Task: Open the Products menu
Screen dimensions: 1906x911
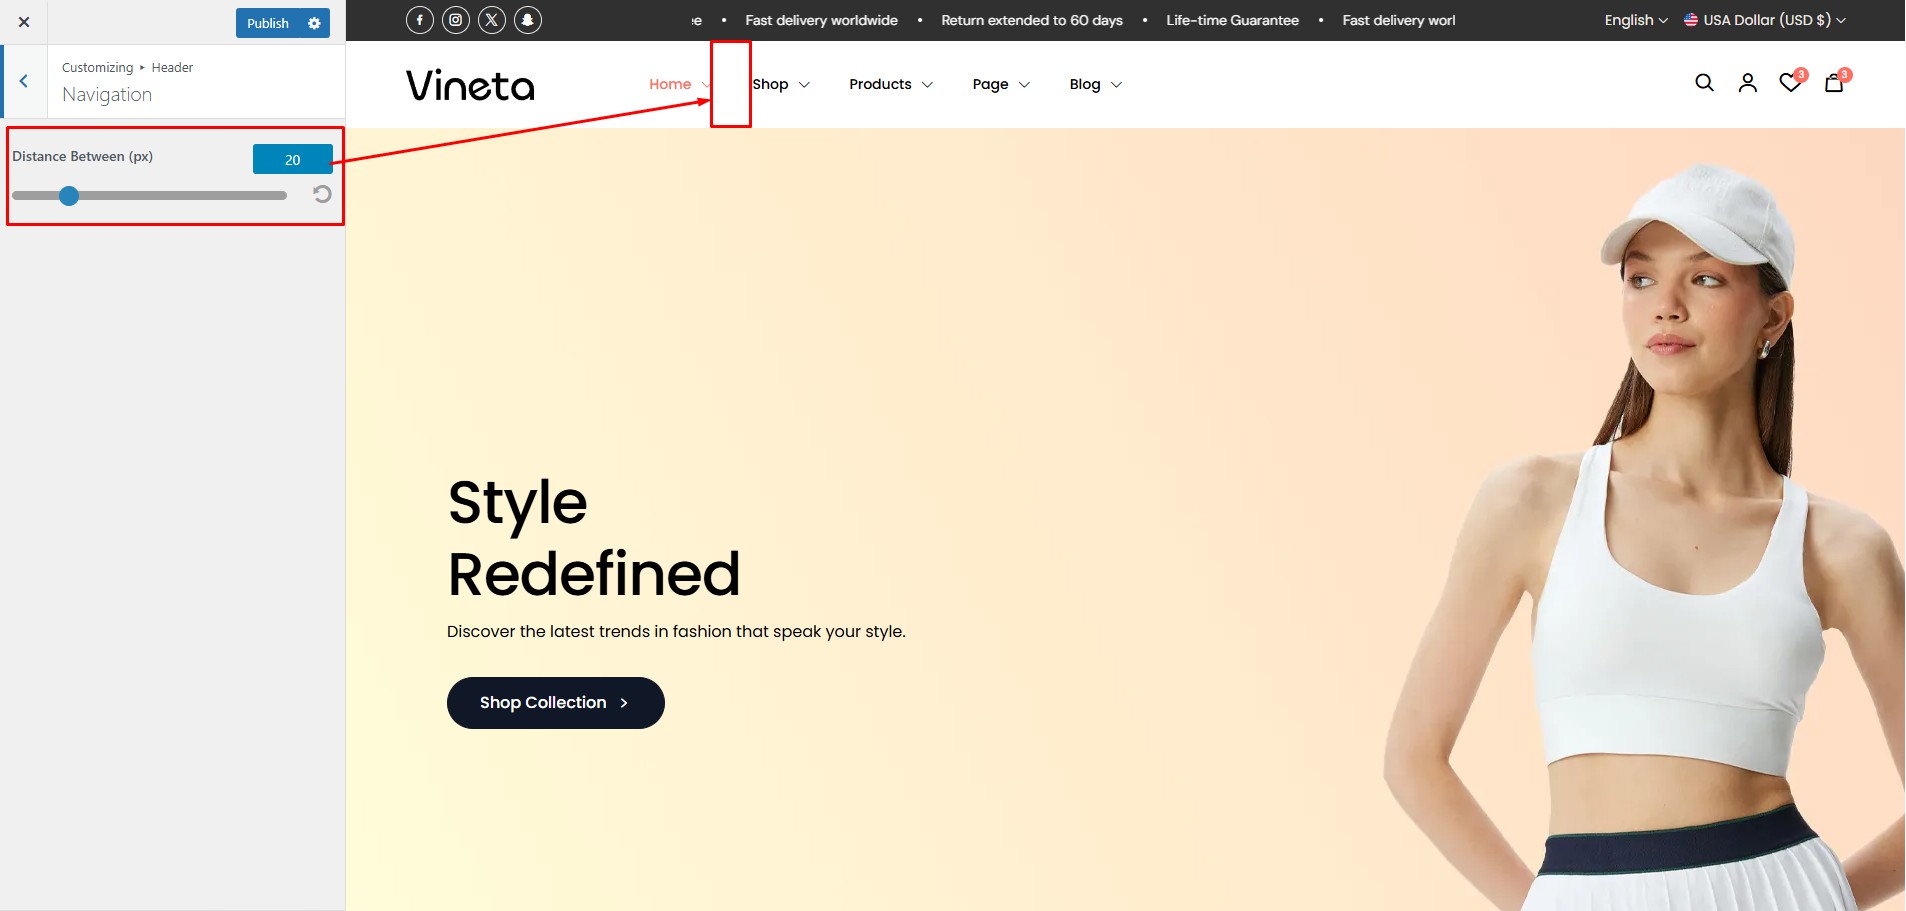Action: (x=880, y=84)
